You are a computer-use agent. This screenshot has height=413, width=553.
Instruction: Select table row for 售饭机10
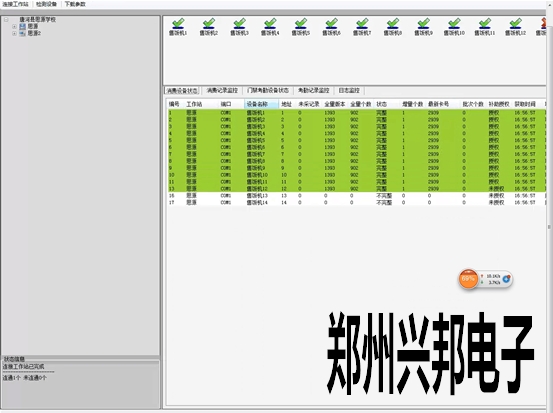click(357, 175)
